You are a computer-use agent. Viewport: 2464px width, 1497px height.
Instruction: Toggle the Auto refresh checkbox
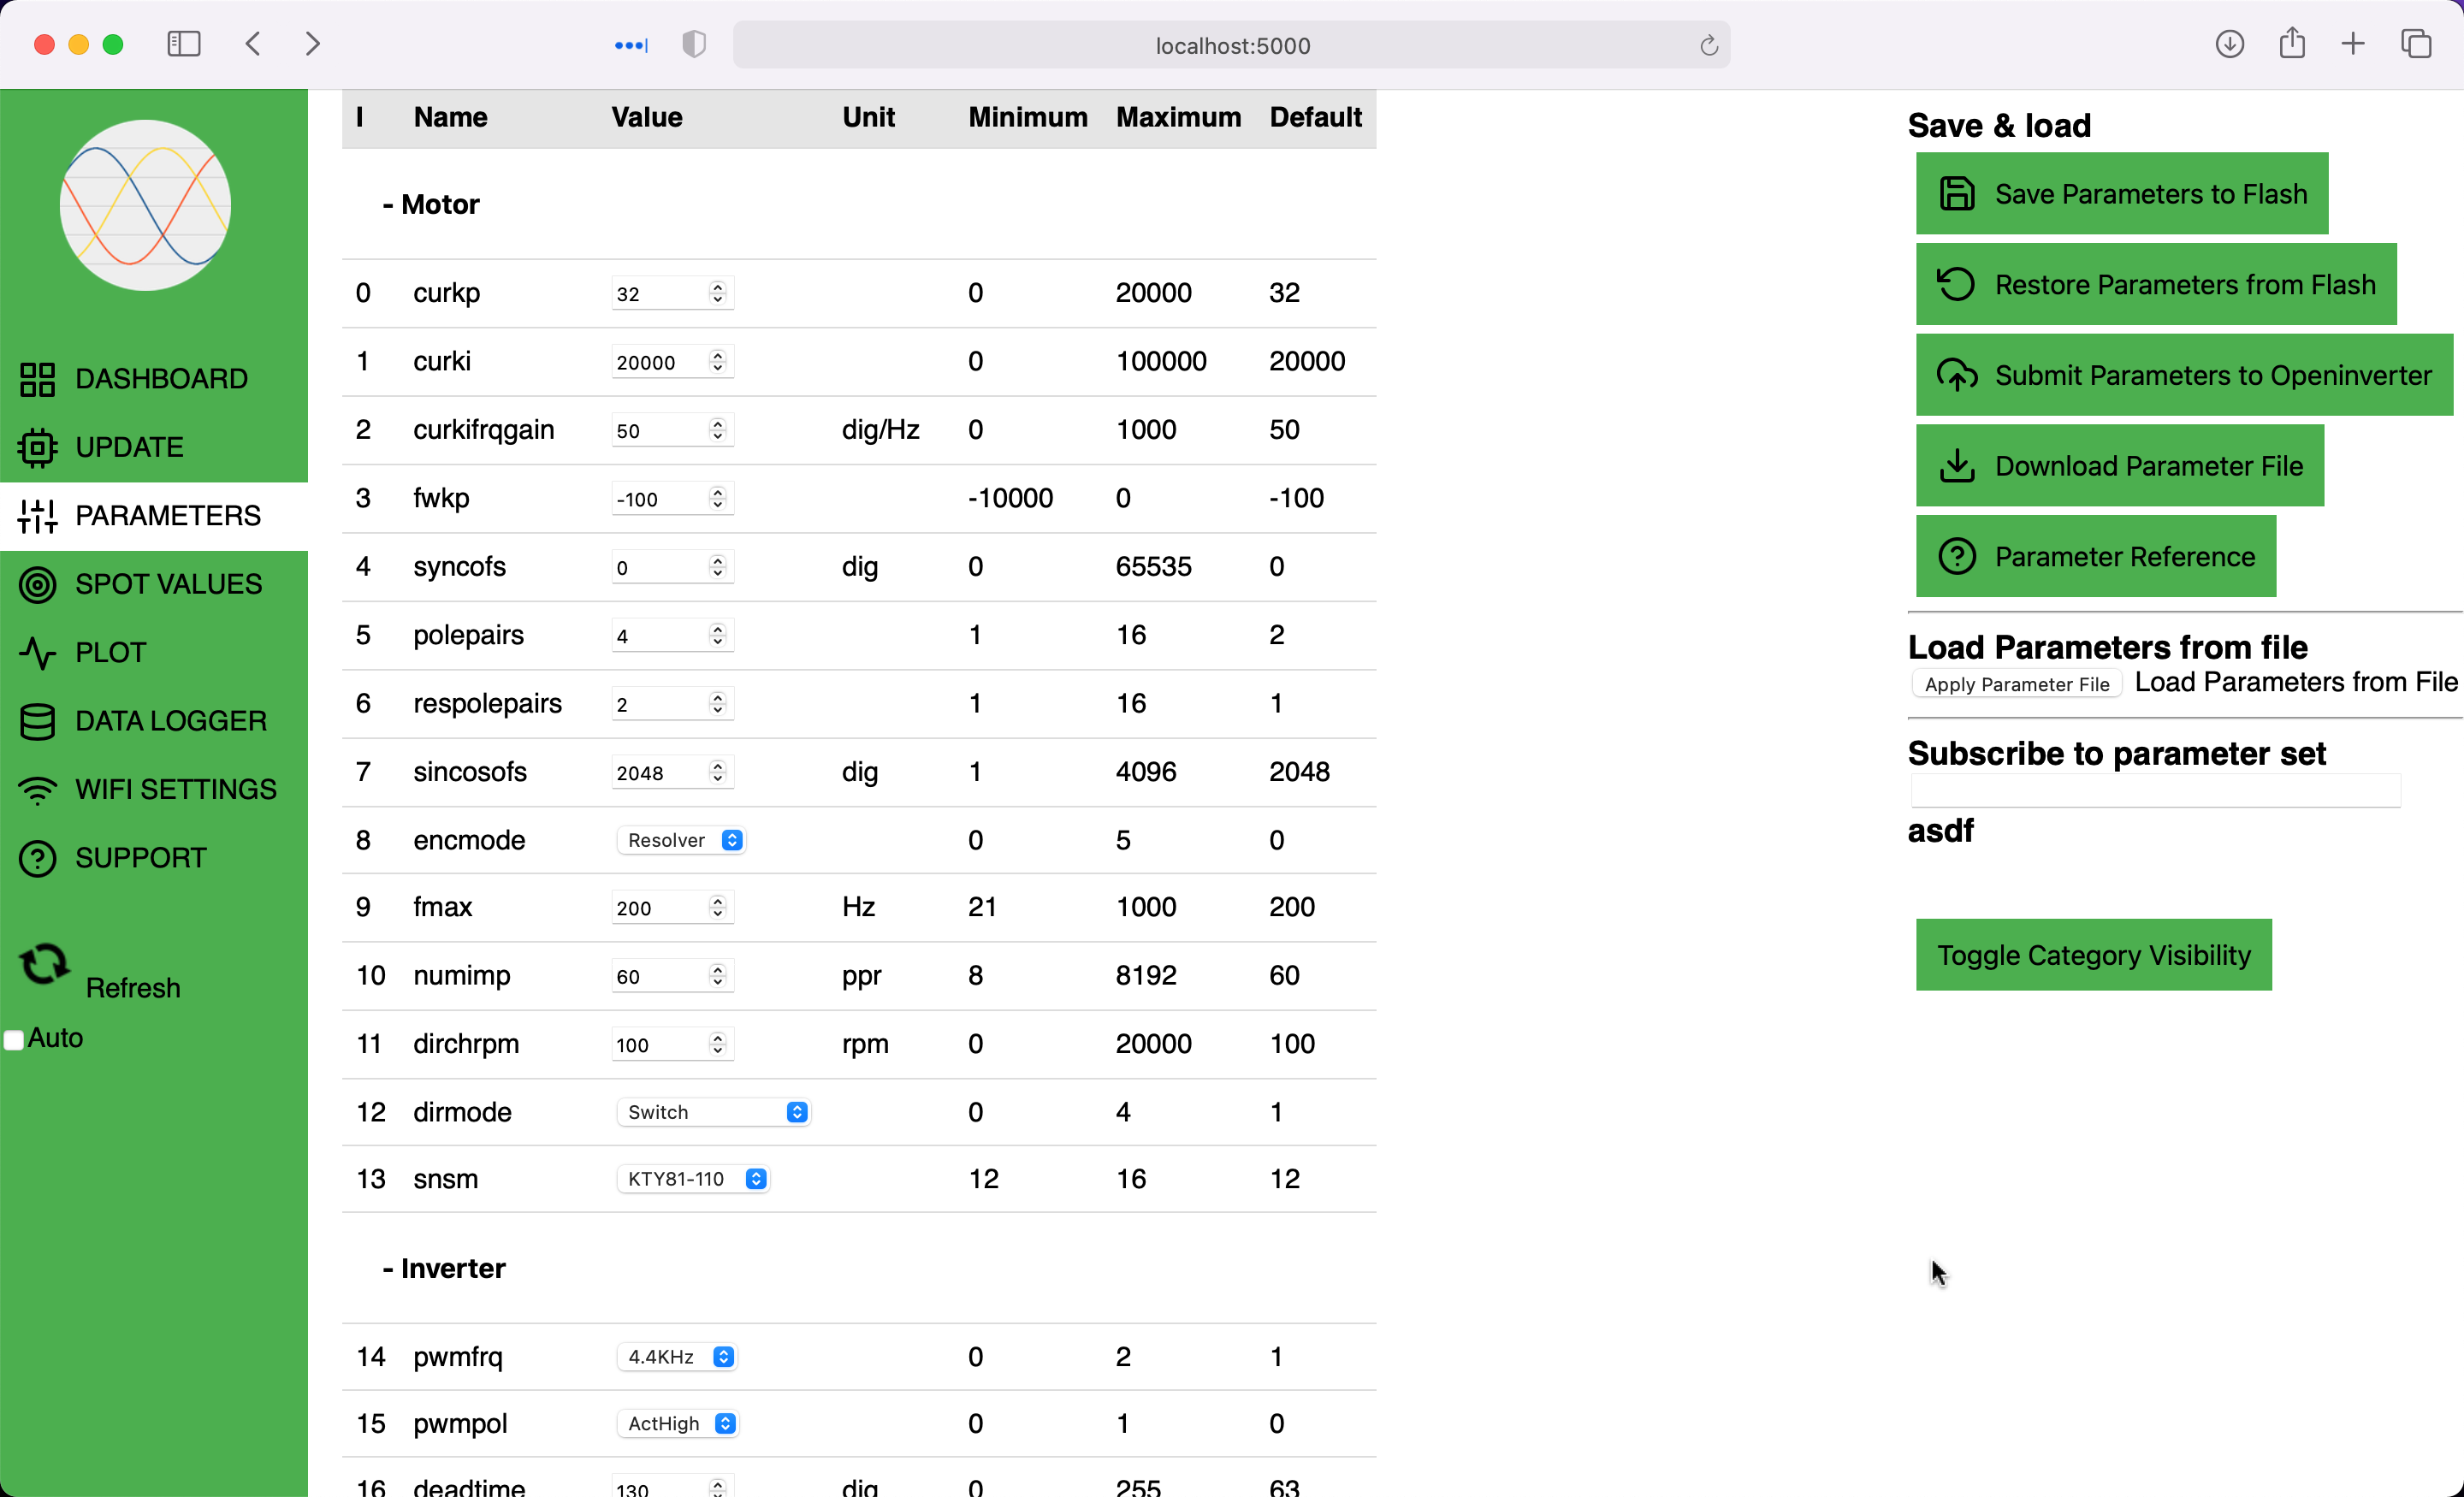14,1040
